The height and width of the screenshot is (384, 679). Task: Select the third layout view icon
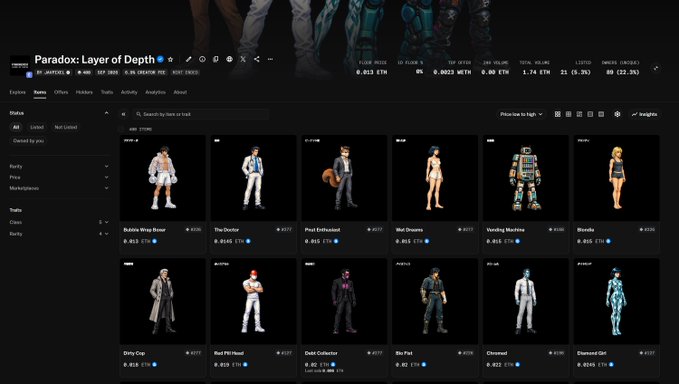pyautogui.click(x=579, y=114)
